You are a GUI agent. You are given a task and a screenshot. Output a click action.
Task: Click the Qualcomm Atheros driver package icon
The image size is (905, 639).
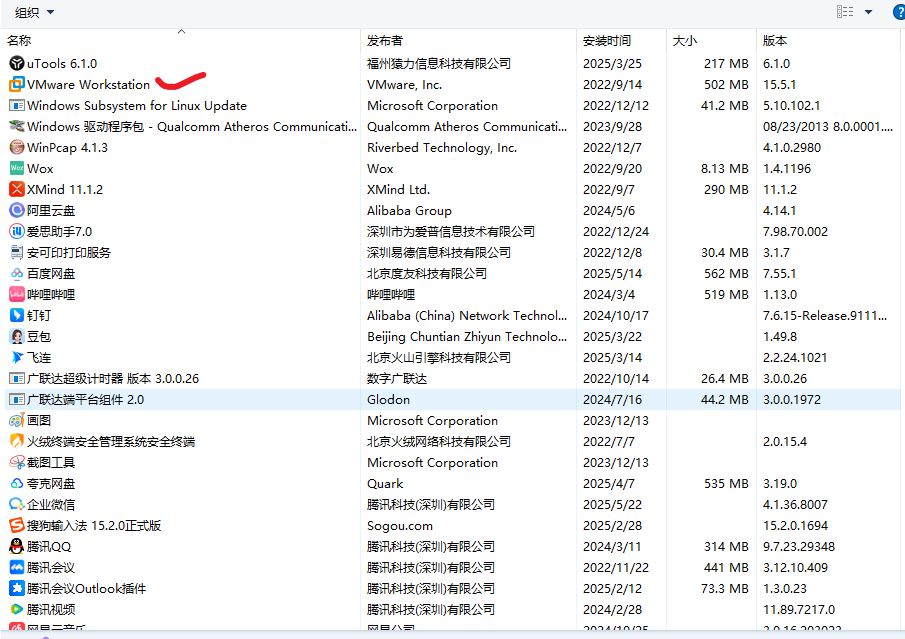click(17, 126)
